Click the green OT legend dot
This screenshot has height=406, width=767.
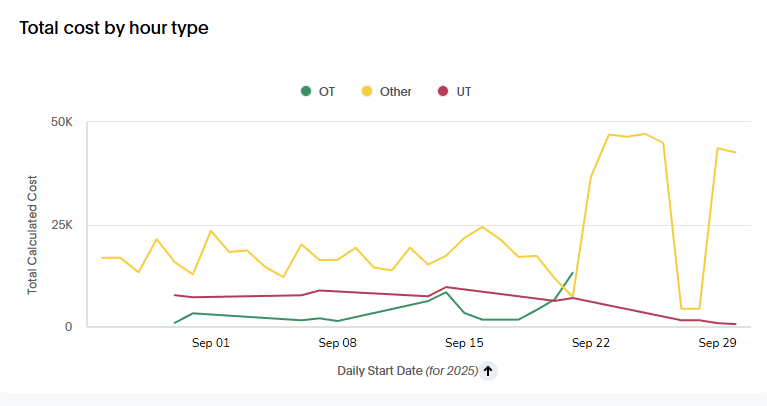[306, 91]
